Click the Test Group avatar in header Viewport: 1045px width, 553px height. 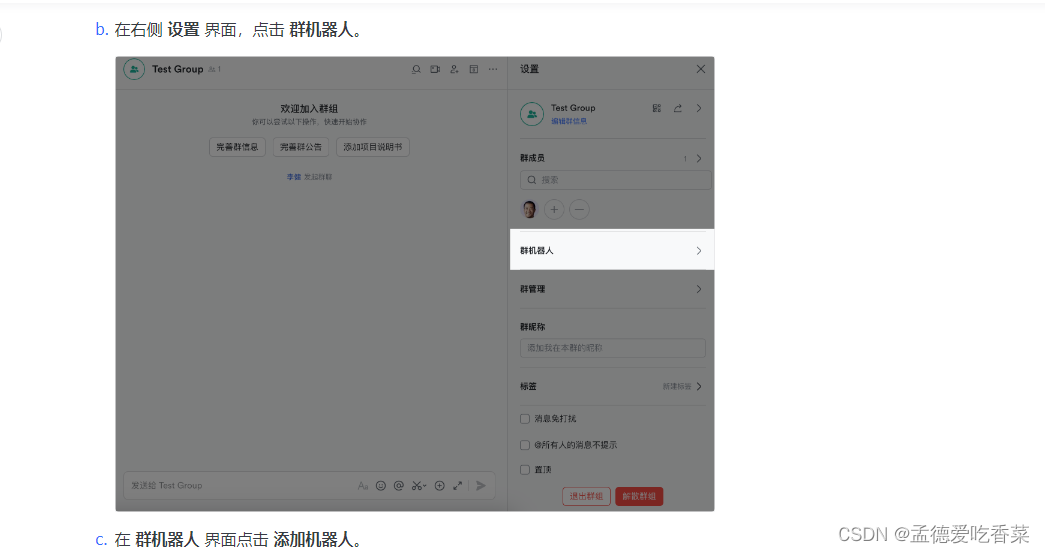[134, 69]
